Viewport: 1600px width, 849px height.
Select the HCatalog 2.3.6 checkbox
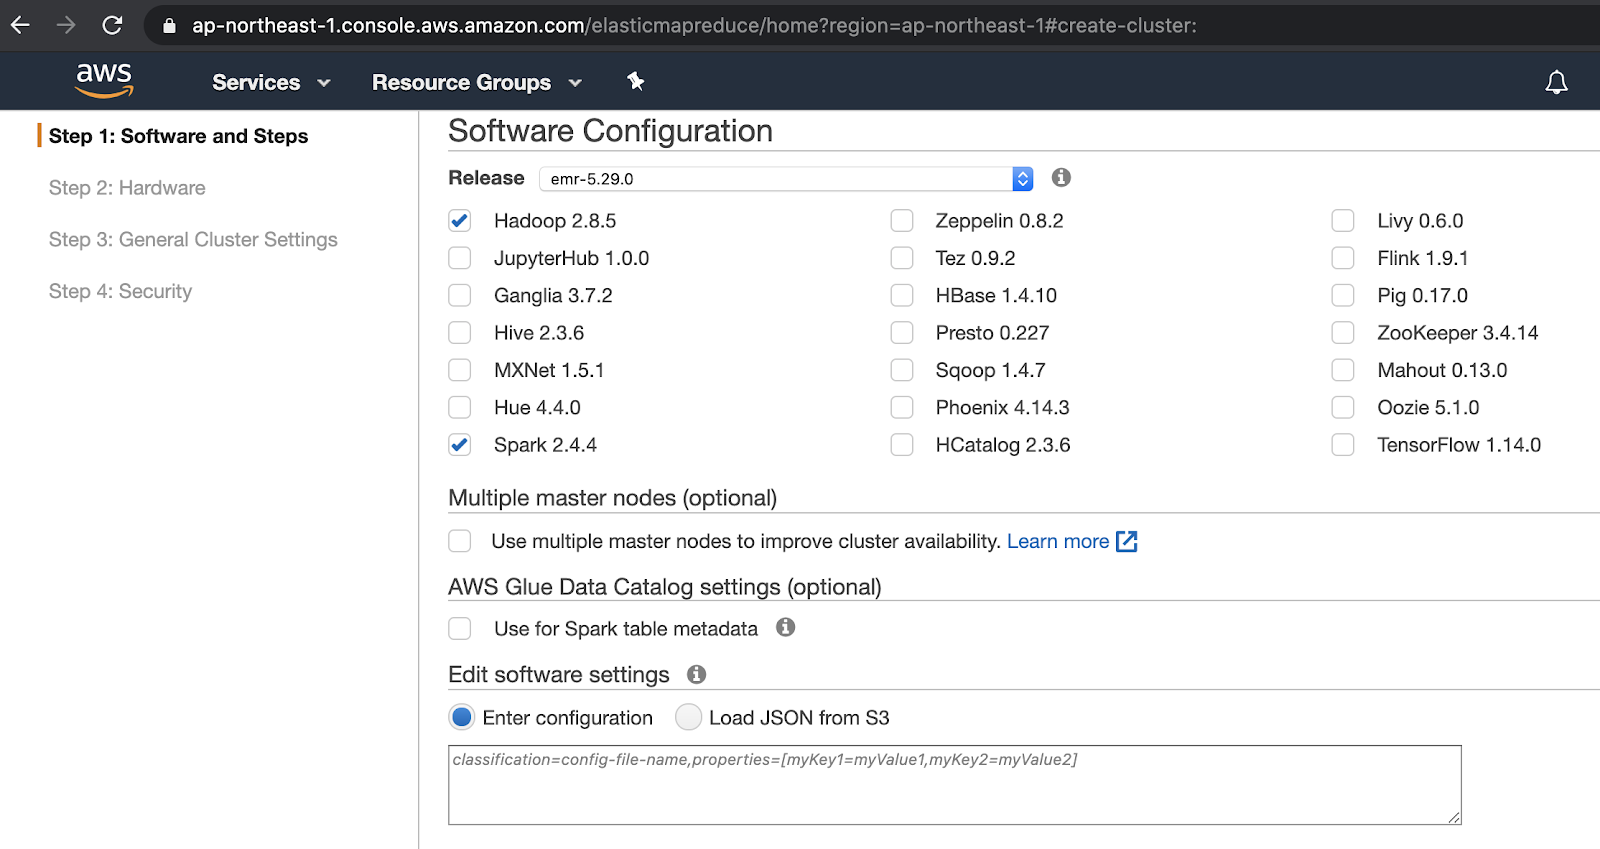[x=902, y=445]
